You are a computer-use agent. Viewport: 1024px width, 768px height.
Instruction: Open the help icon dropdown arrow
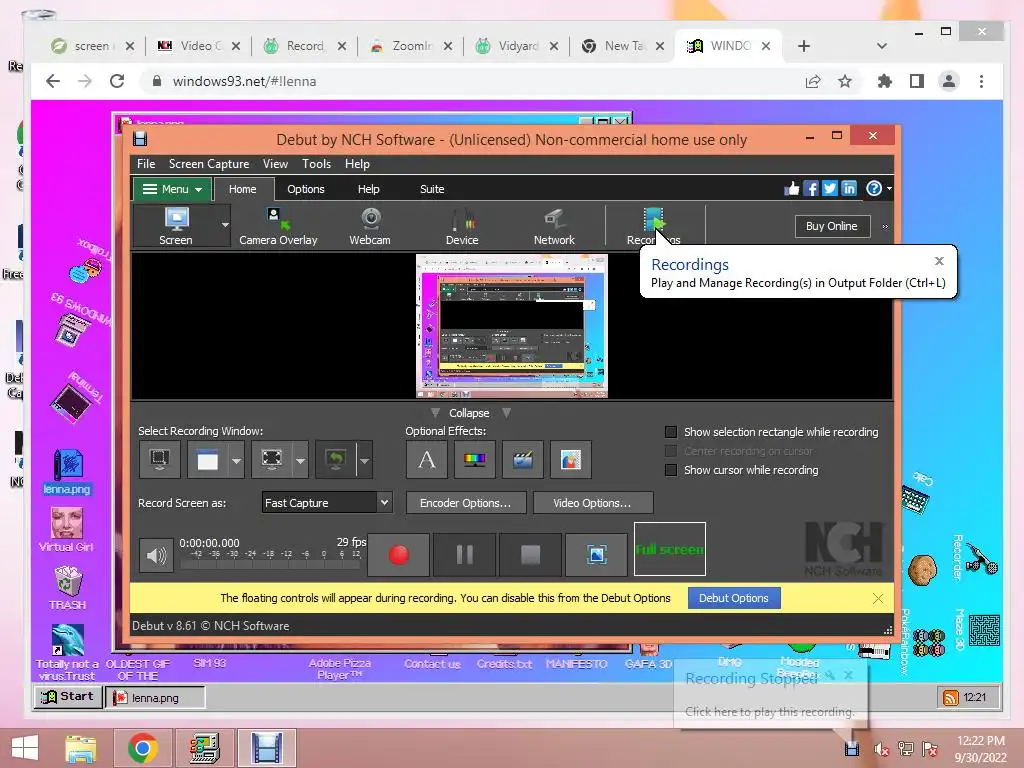point(889,189)
